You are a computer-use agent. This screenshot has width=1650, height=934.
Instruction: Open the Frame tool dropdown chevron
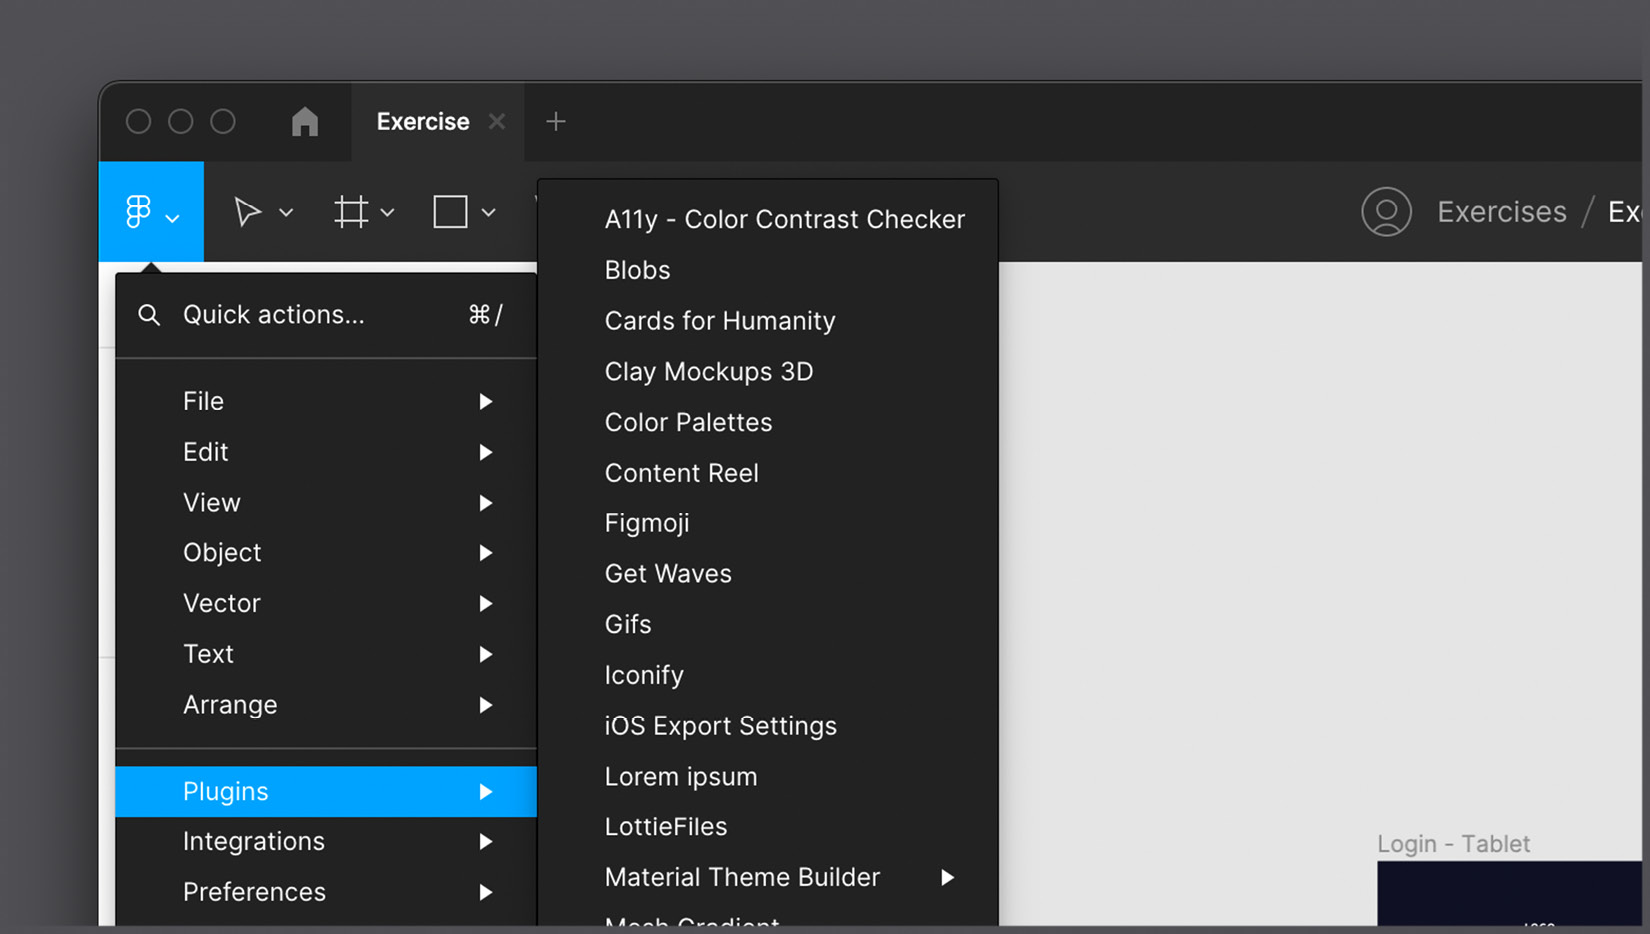388,213
